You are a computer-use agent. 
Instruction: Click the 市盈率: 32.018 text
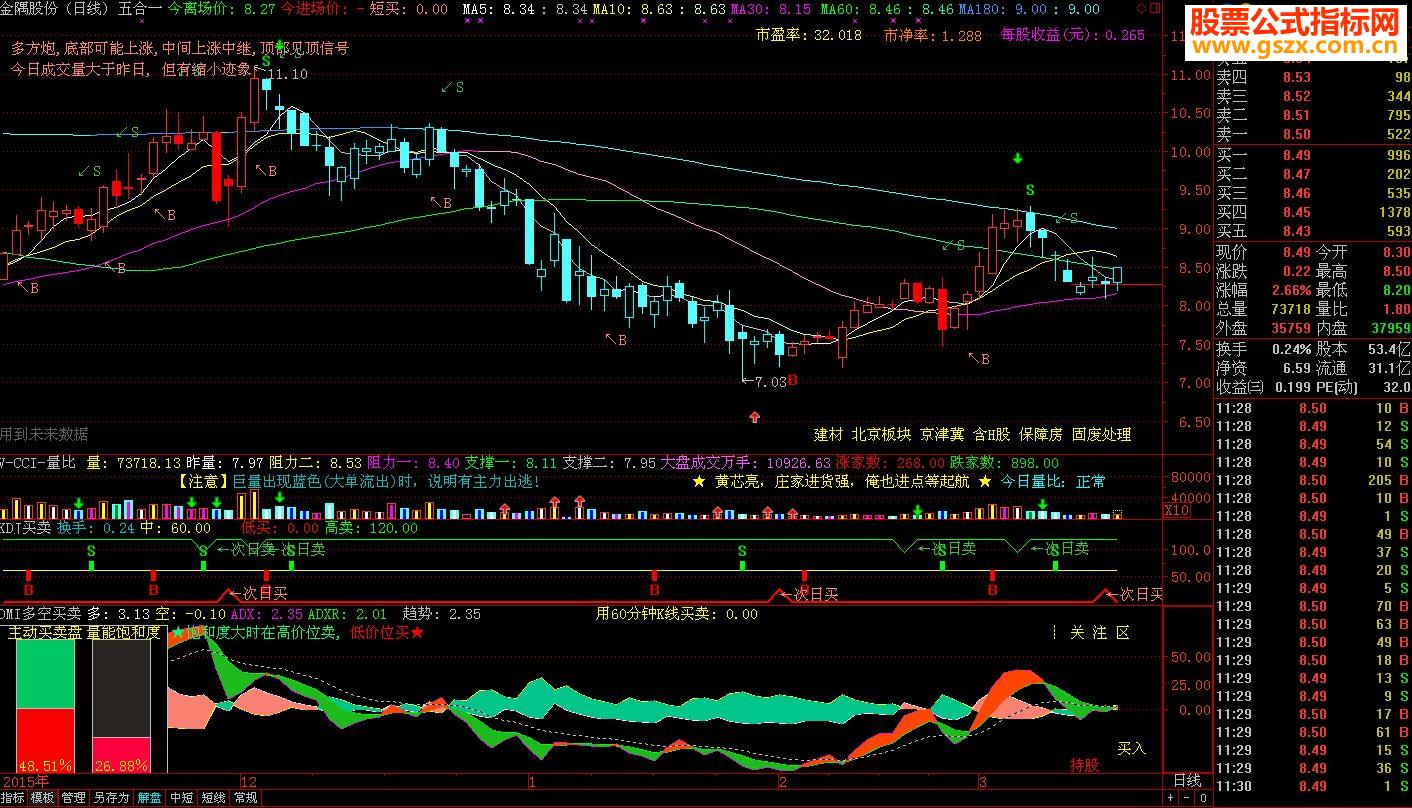[x=808, y=35]
